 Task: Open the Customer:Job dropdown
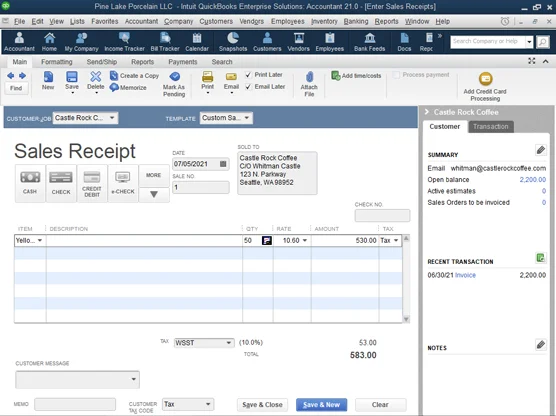point(112,118)
